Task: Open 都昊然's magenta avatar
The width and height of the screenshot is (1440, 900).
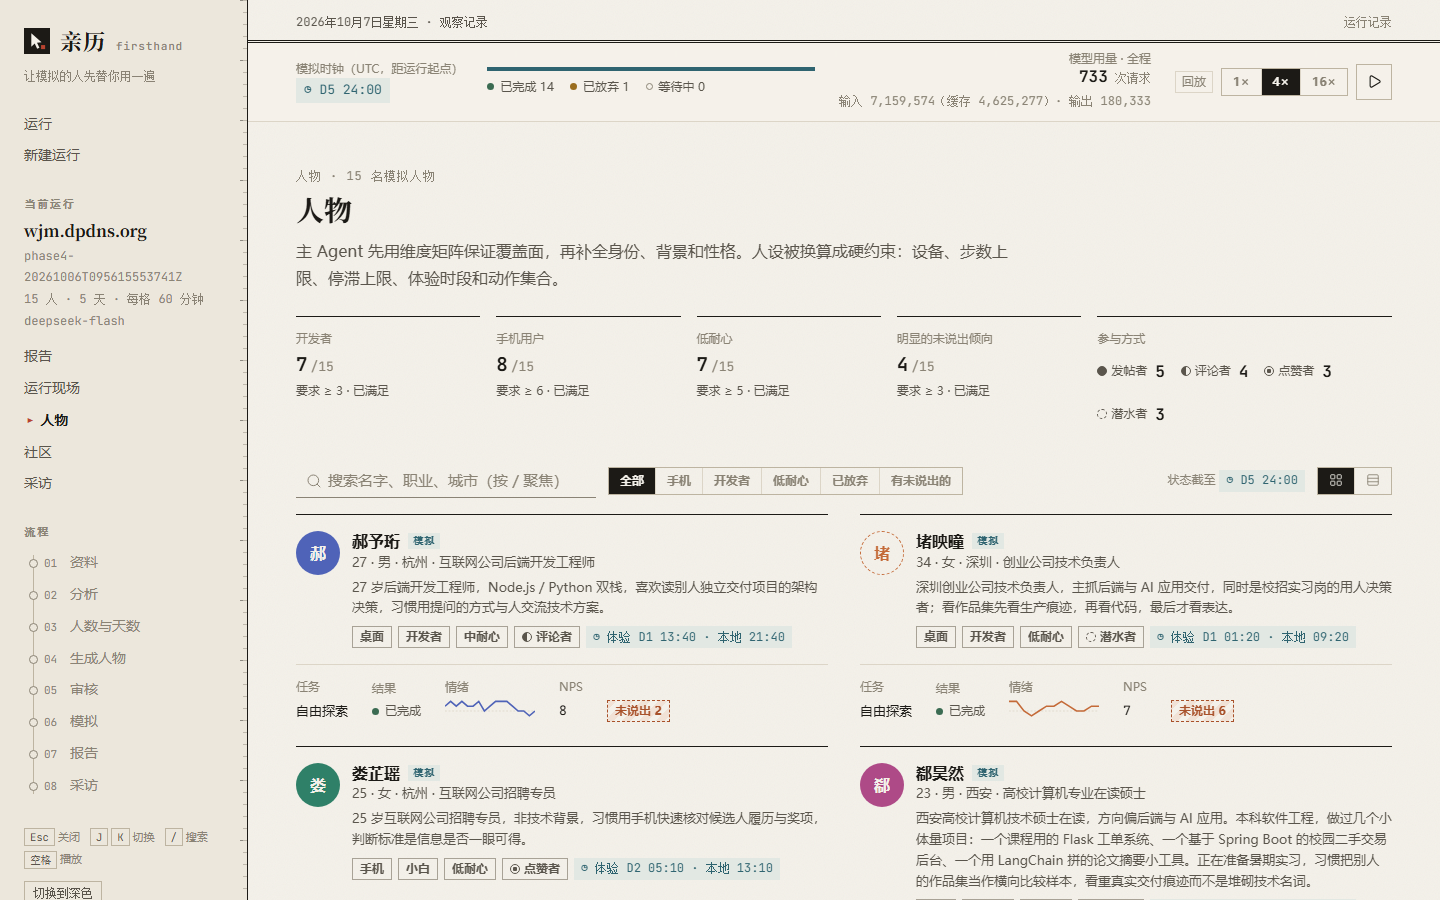Action: coord(882,785)
